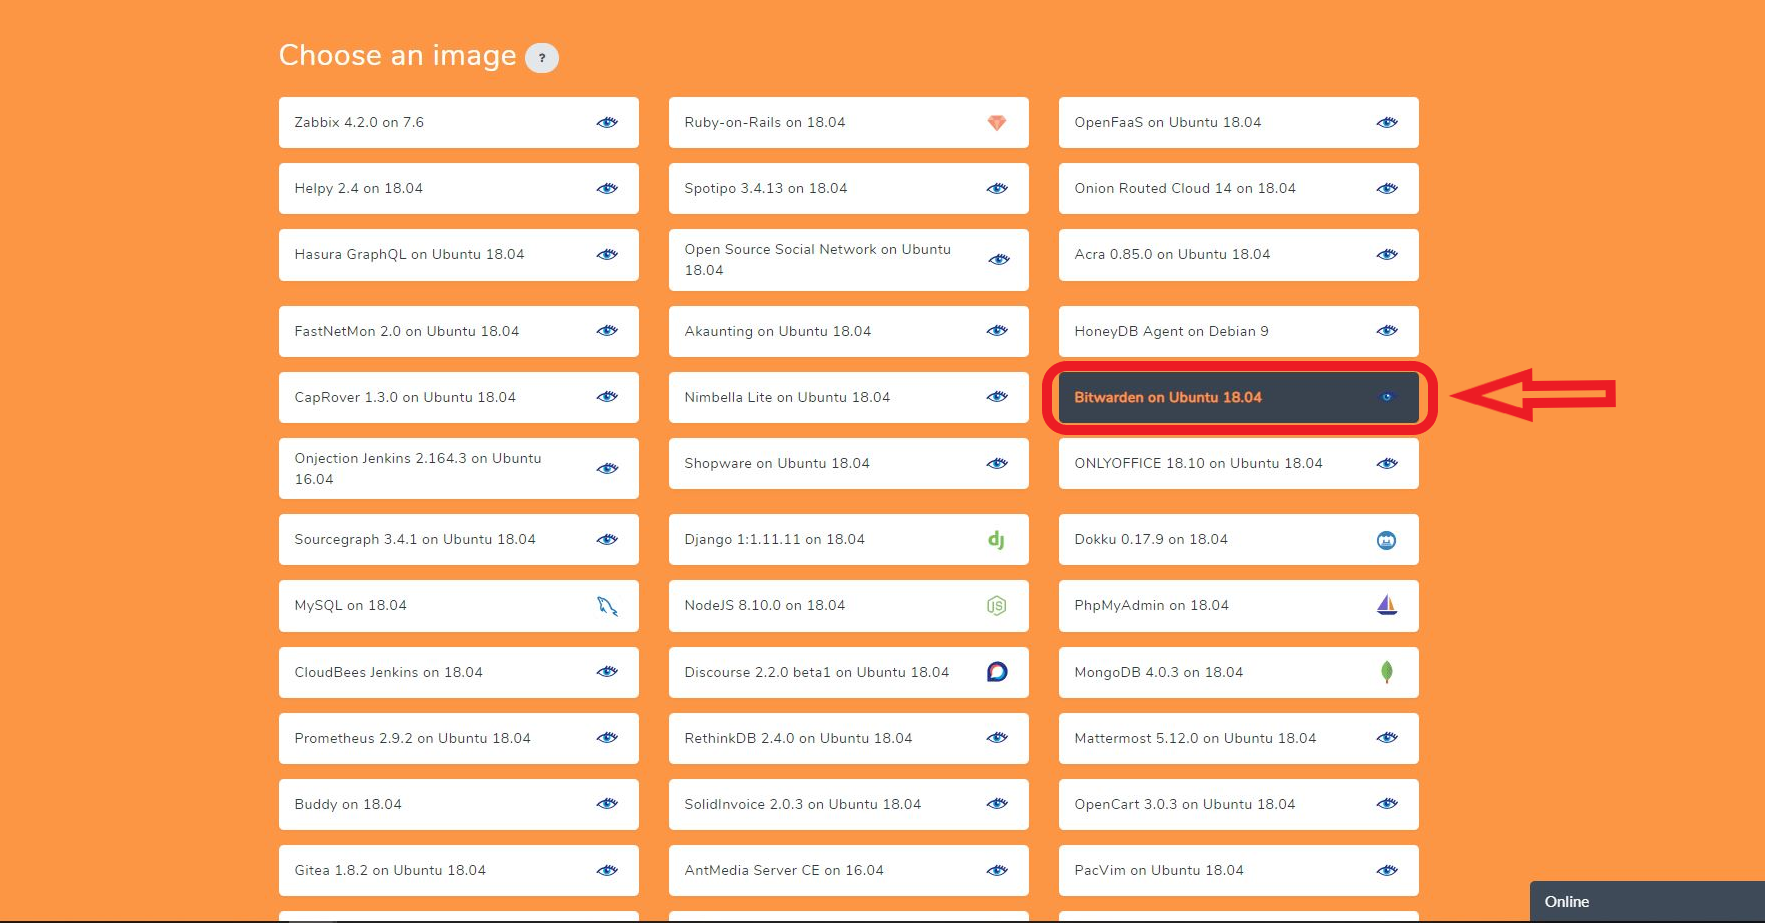The width and height of the screenshot is (1765, 923).
Task: Open the Online chat widget
Action: coord(1647,902)
